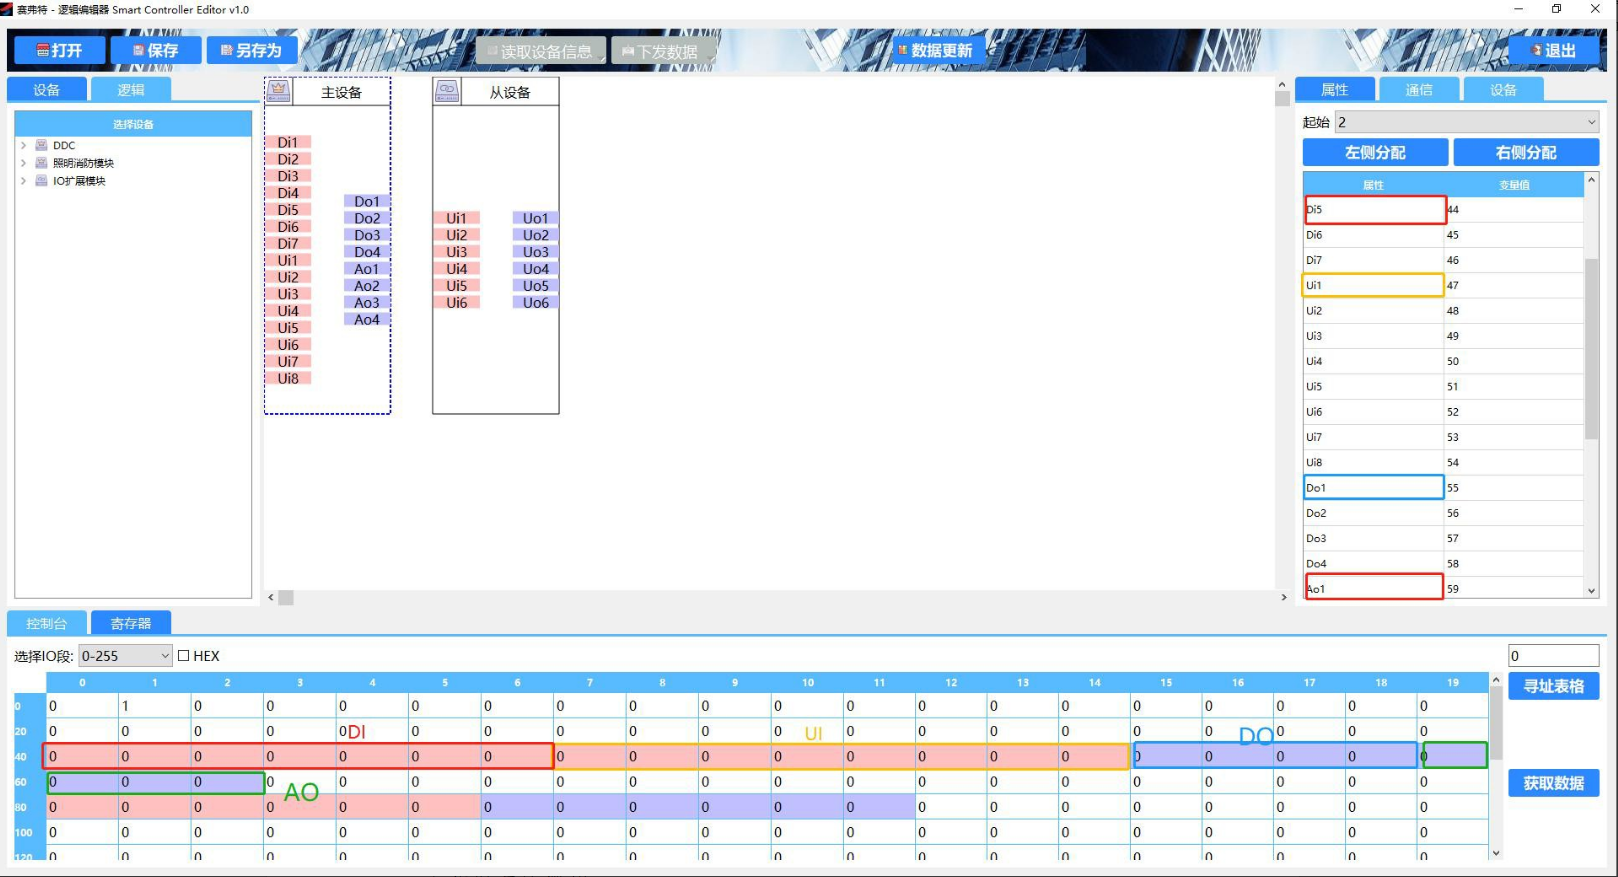
Task: Click 数据更新 to refresh data
Action: click(935, 50)
